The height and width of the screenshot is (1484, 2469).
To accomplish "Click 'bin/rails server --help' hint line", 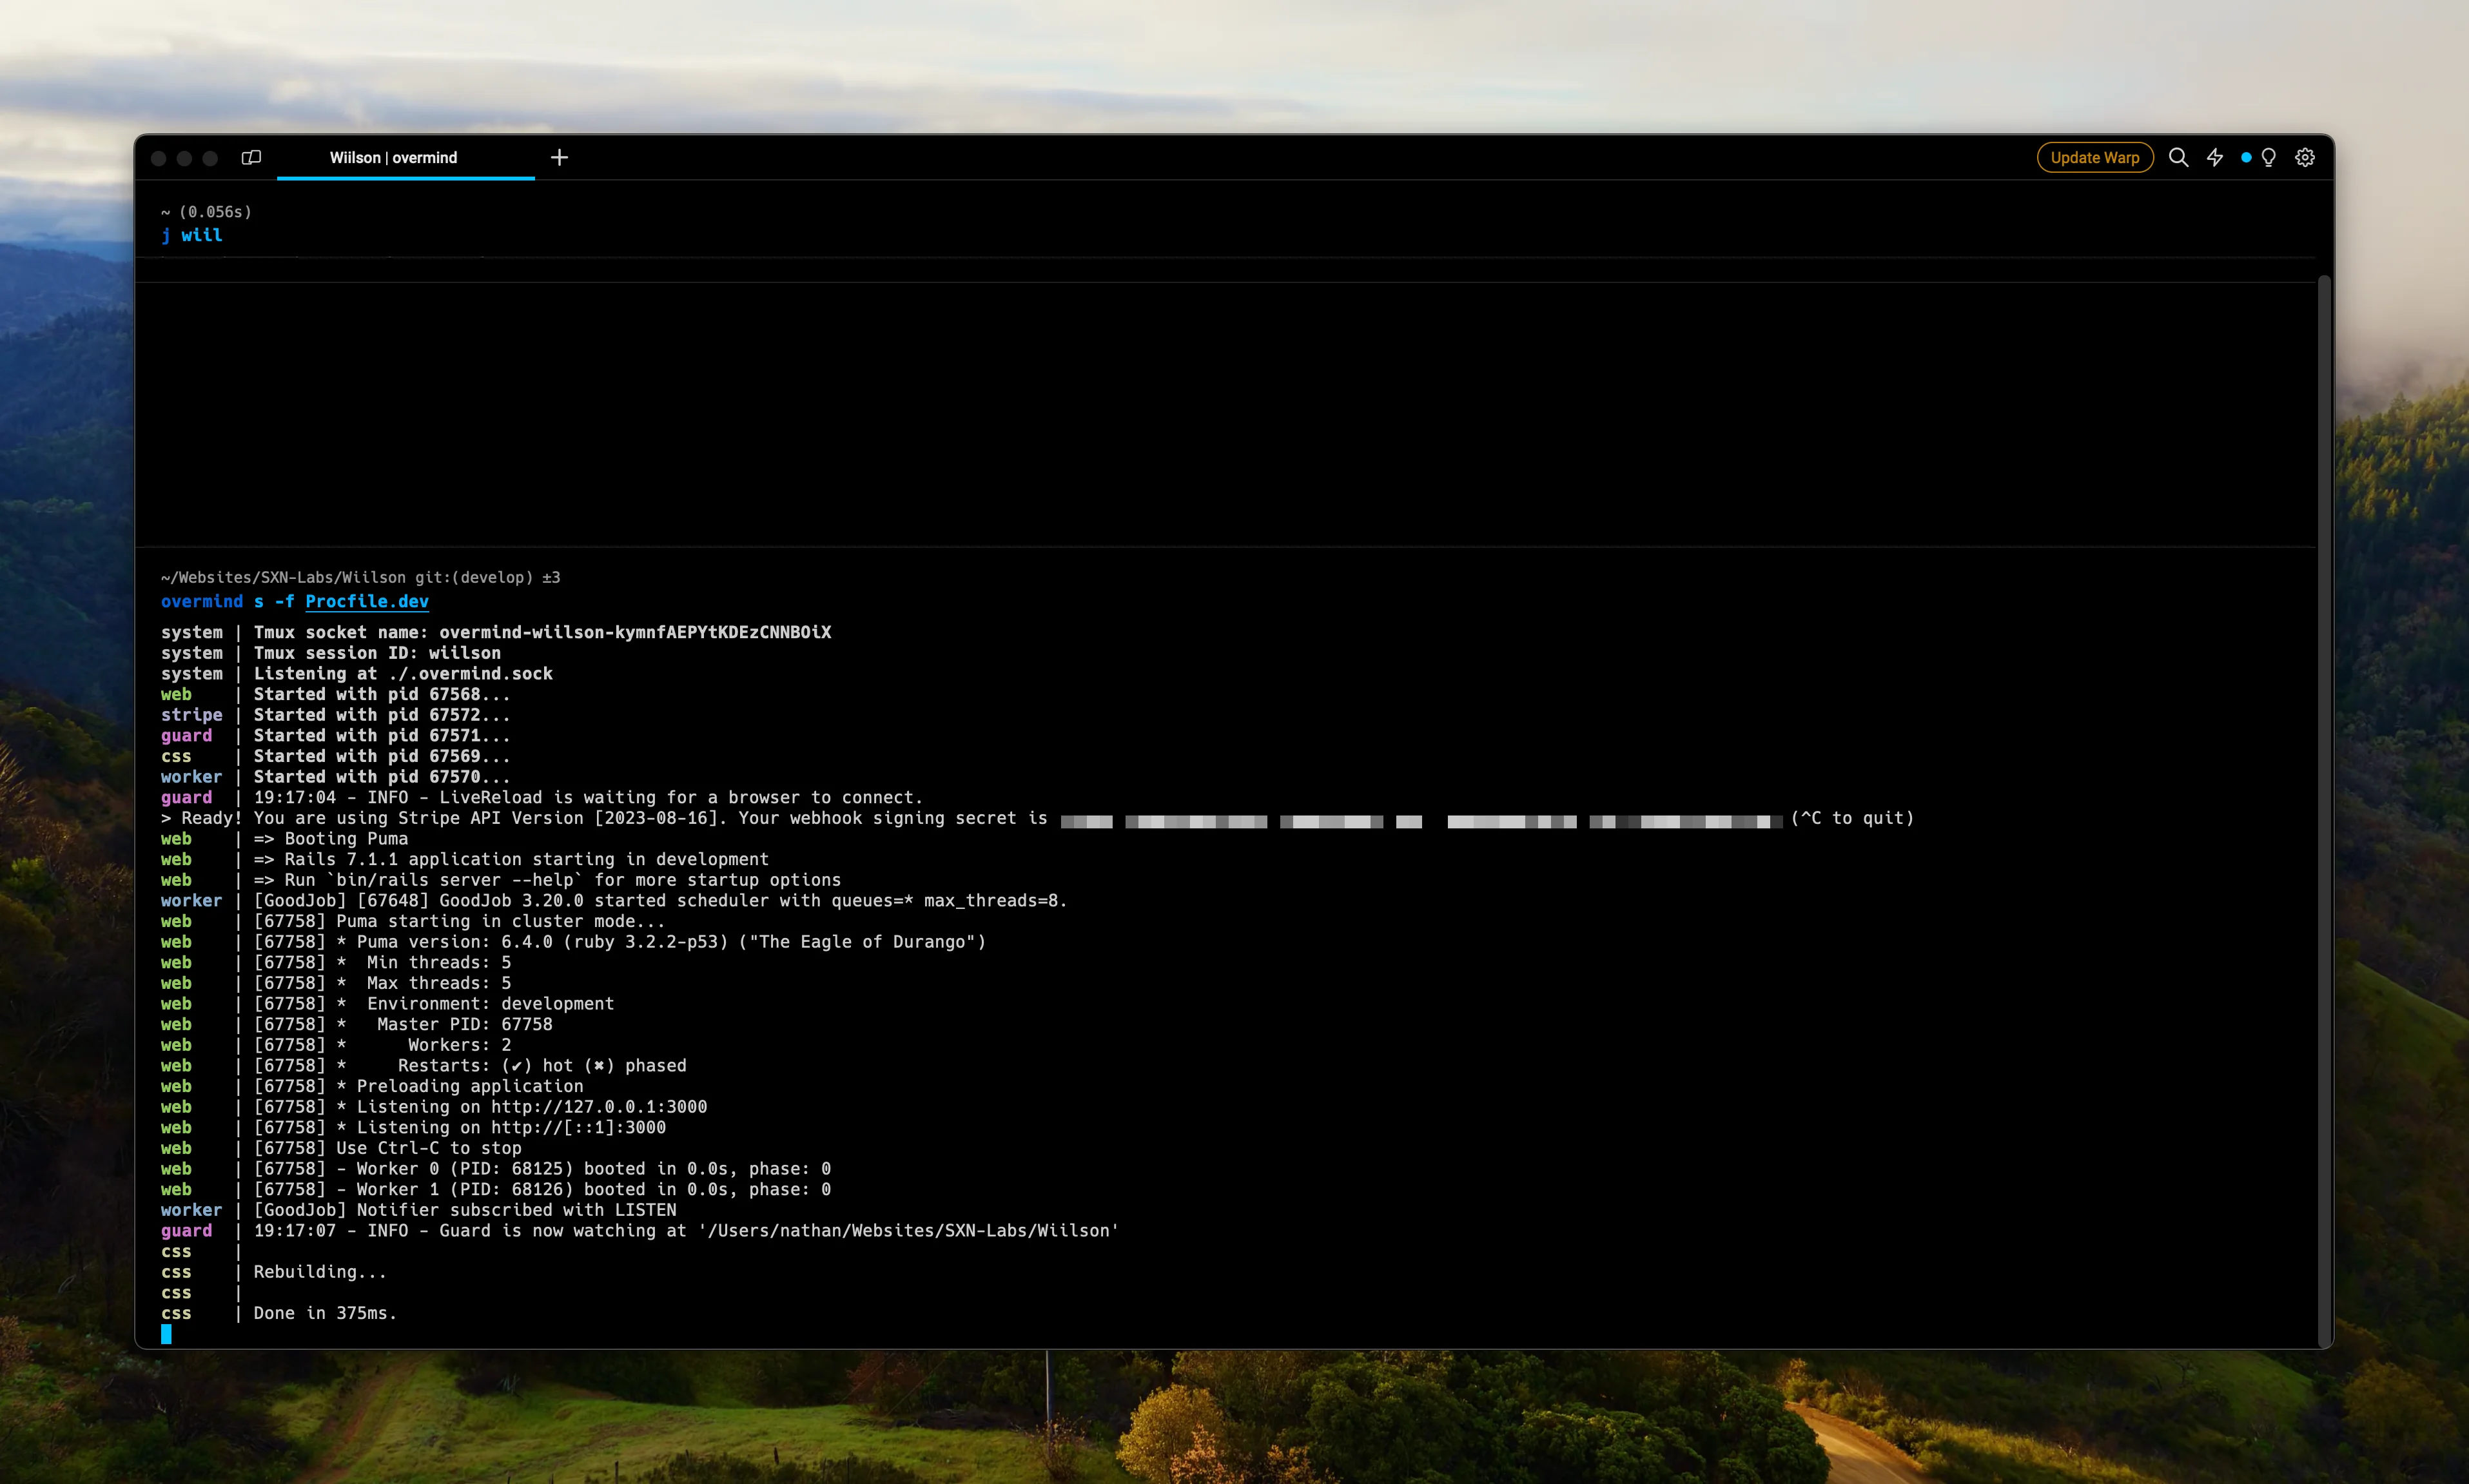I will (x=547, y=880).
